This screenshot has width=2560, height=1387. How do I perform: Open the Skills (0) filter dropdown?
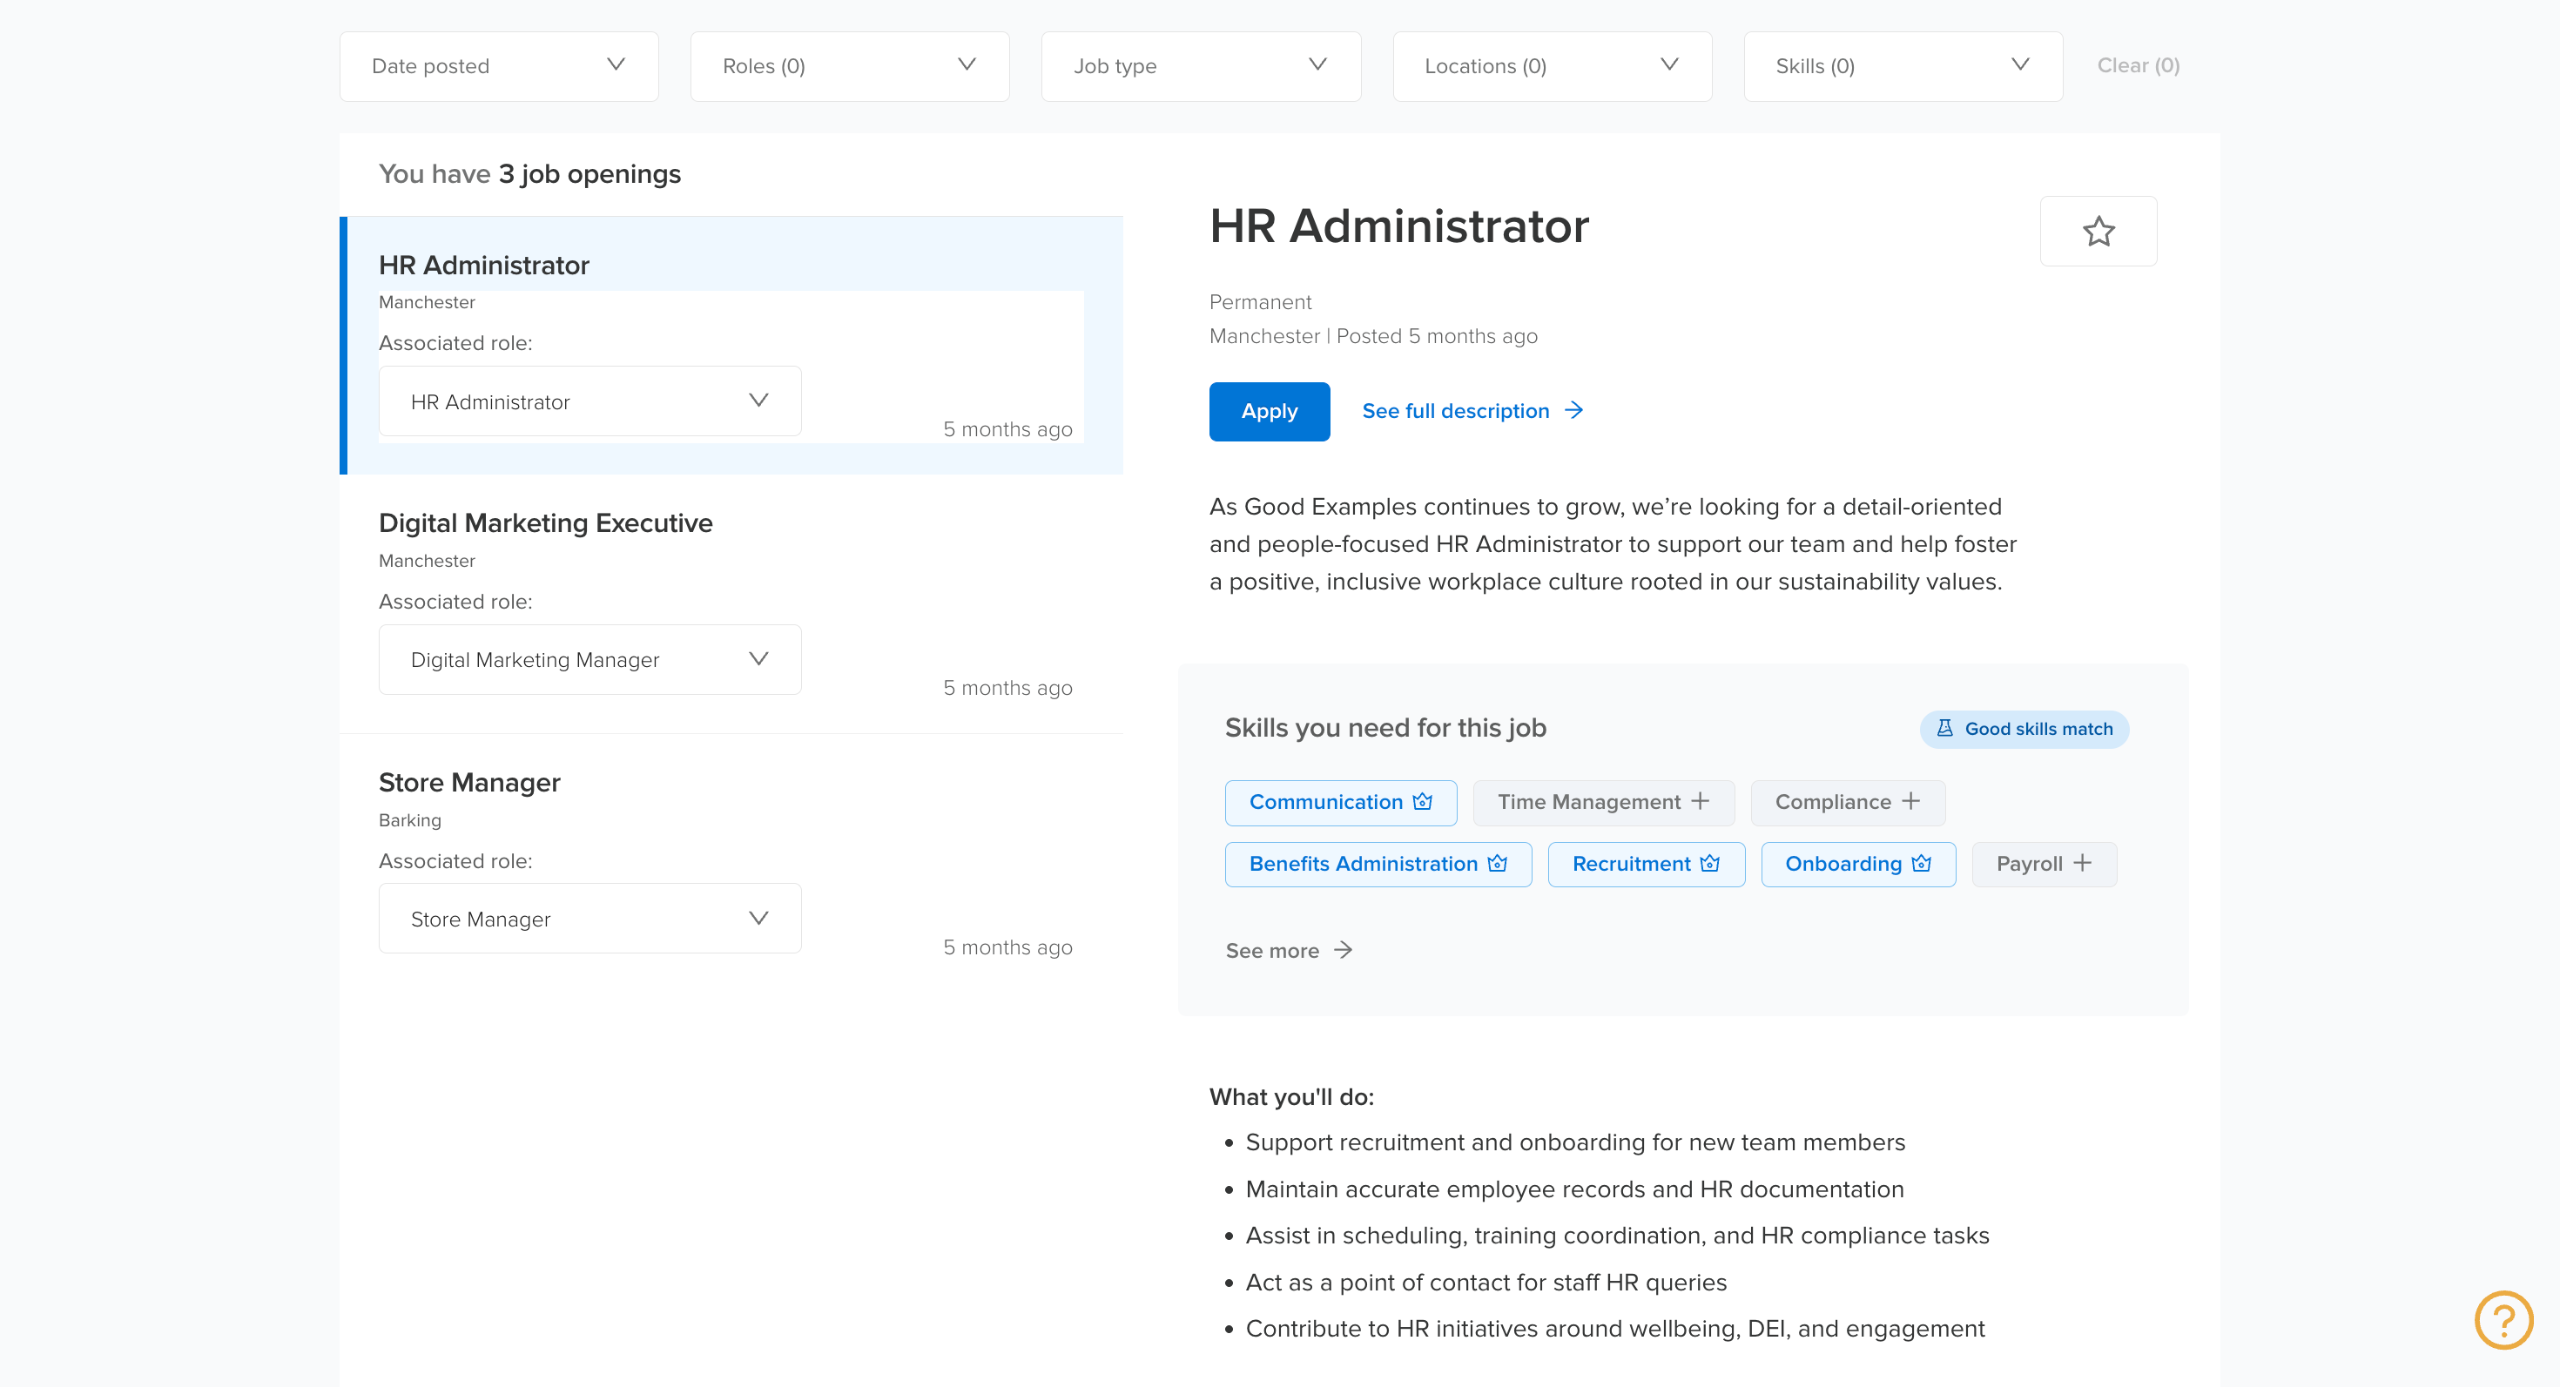[1902, 66]
